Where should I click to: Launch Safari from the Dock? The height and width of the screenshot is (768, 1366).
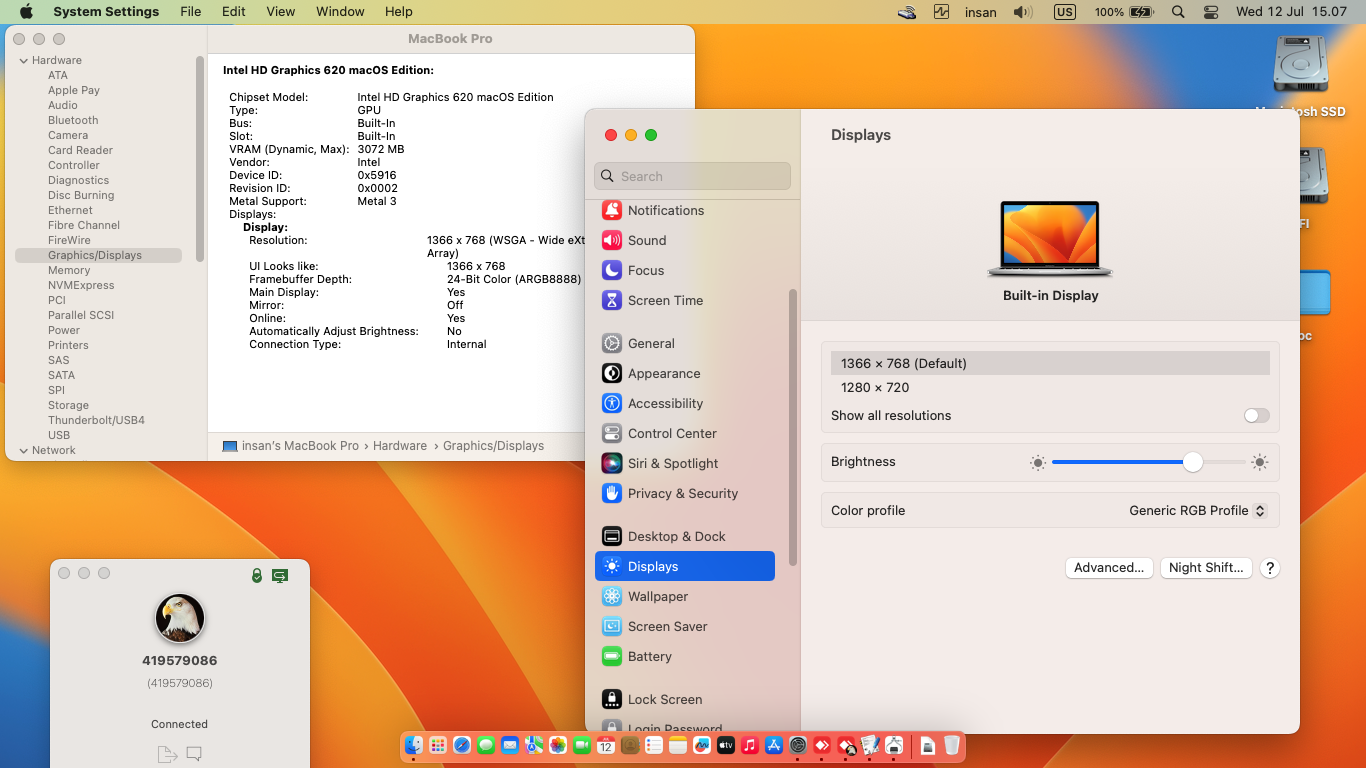pos(462,745)
